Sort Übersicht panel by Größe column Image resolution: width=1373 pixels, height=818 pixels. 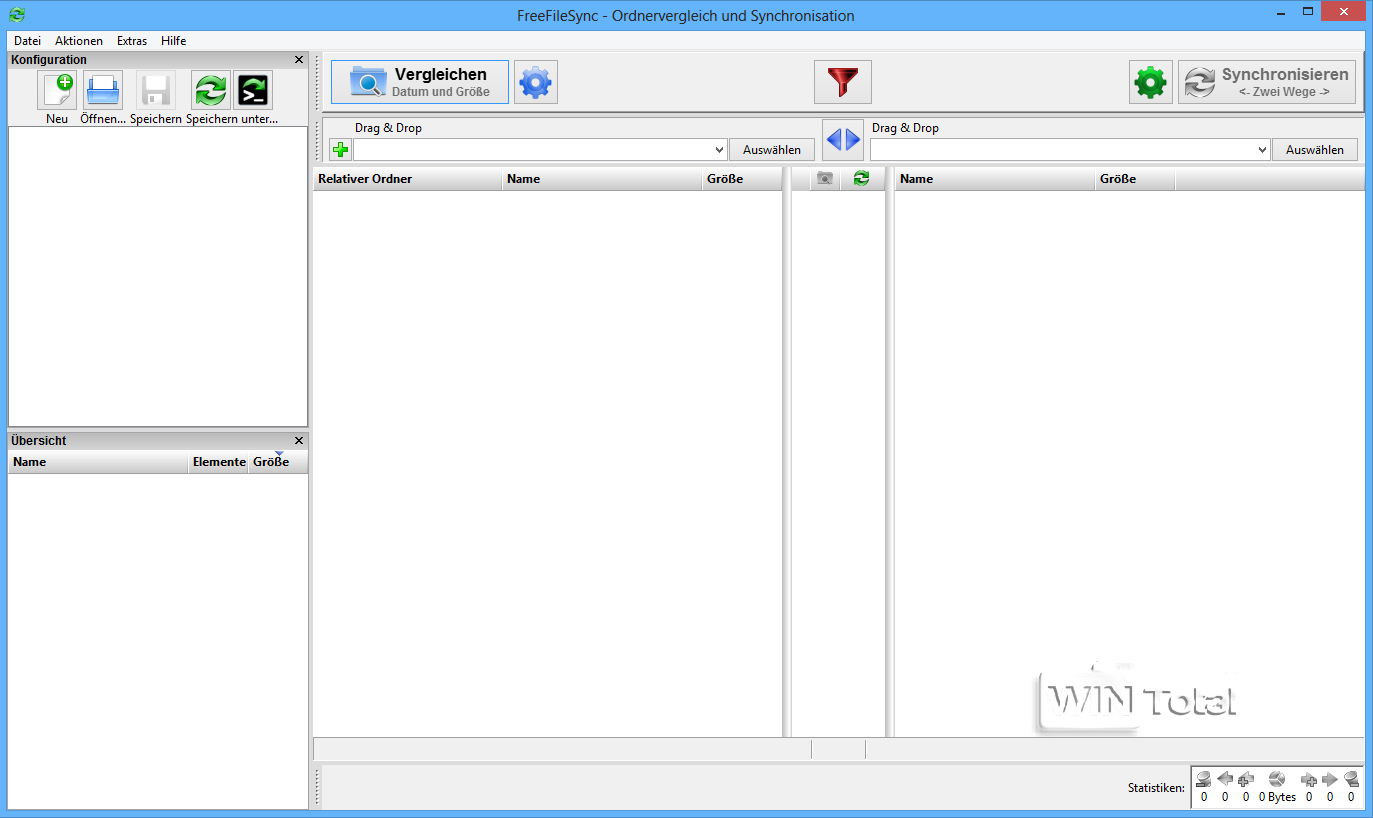pos(278,462)
